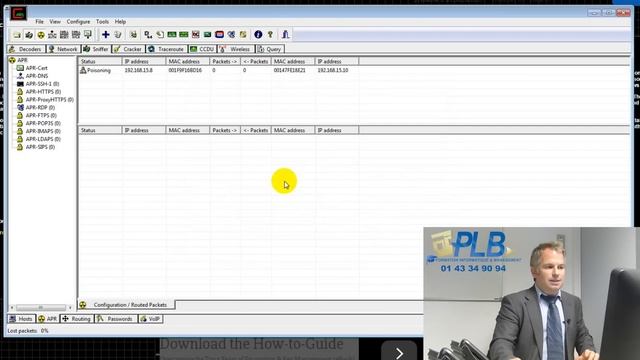Click the IP address 192.168.15.10 cell
The height and width of the screenshot is (360, 640).
(333, 70)
